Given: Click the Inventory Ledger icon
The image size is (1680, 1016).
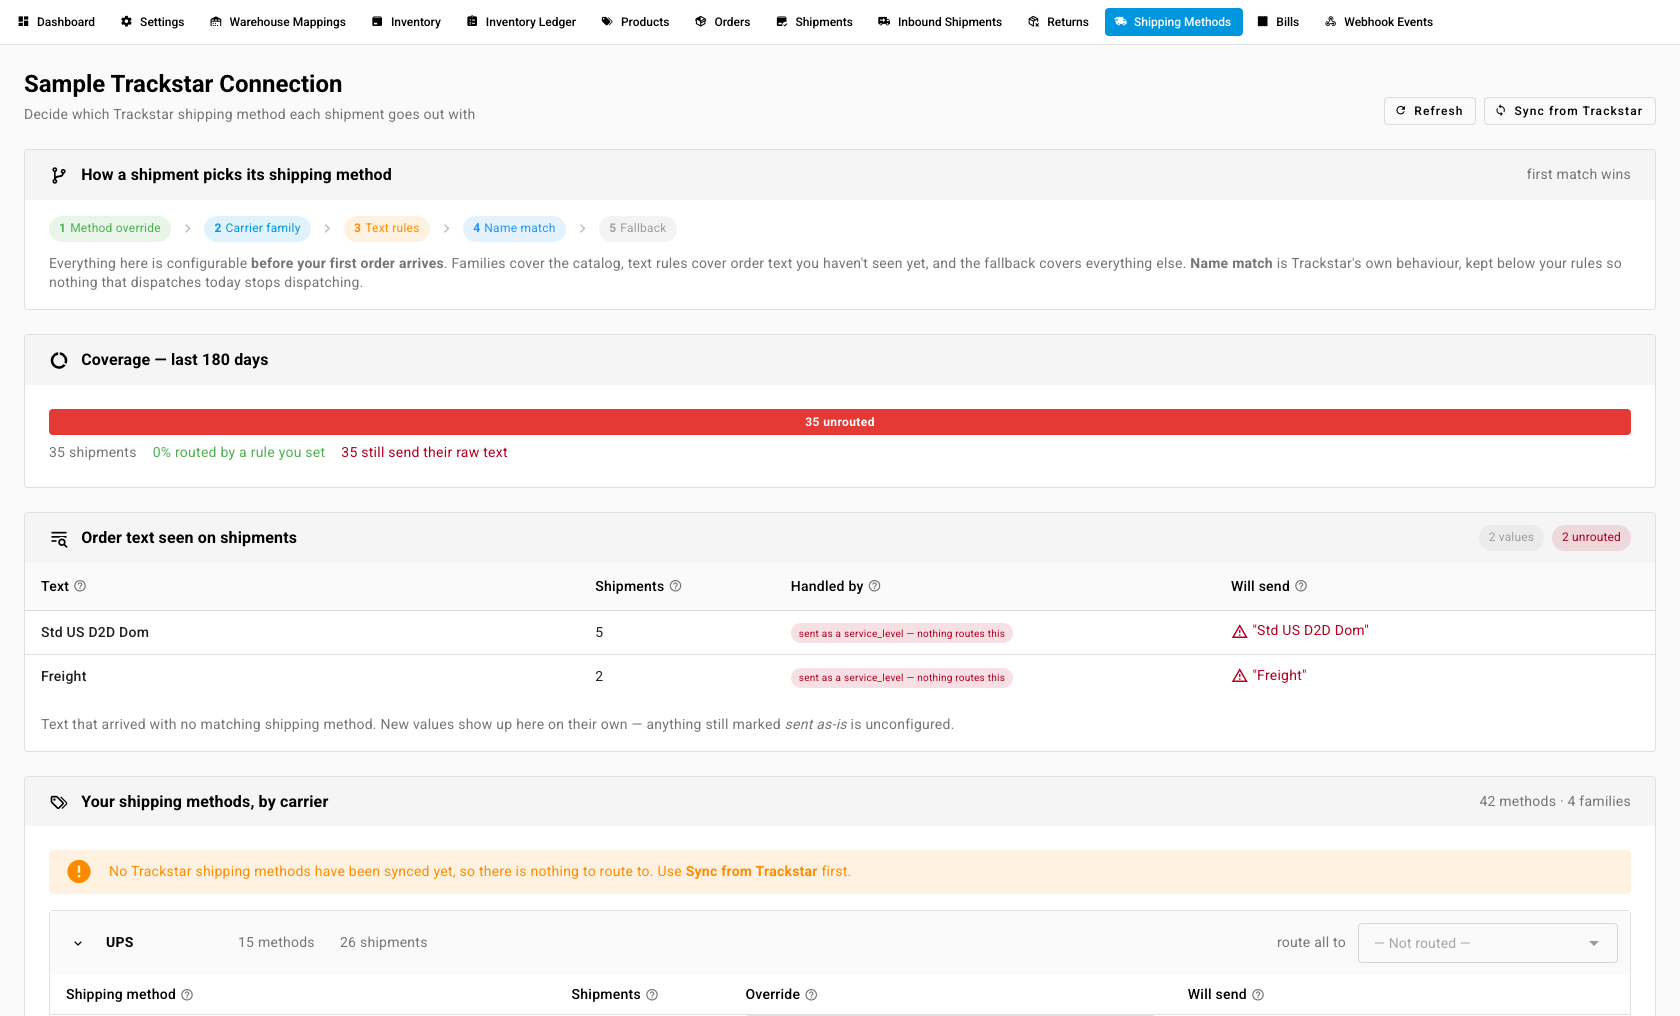Looking at the screenshot, I should (472, 22).
